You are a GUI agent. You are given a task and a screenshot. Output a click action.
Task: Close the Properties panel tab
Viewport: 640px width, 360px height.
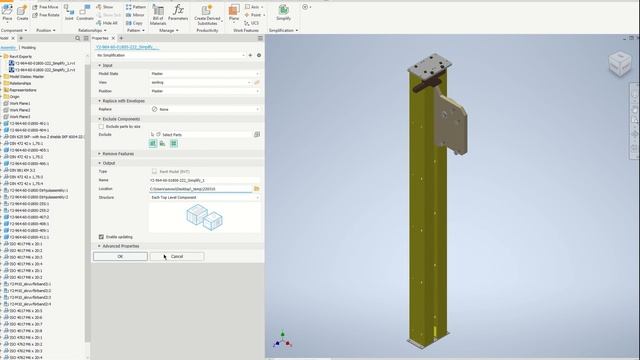(x=113, y=38)
